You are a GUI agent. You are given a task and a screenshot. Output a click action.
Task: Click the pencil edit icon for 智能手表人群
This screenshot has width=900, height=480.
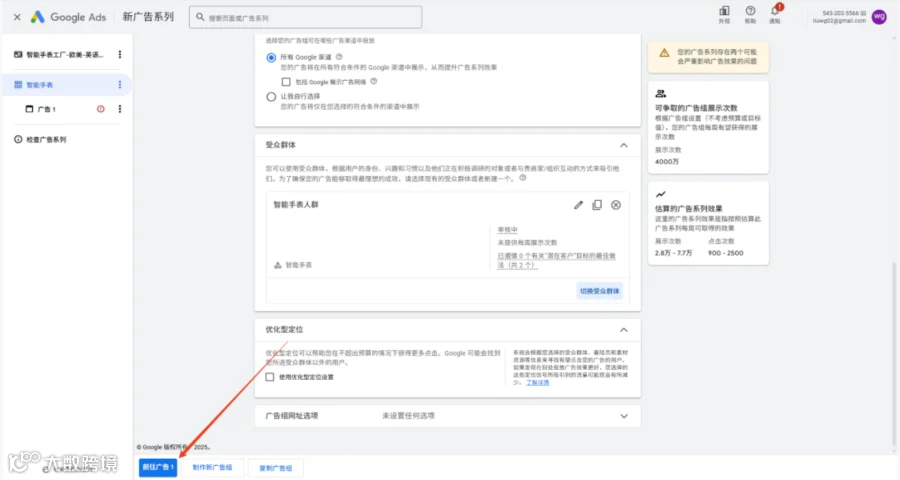(x=579, y=205)
